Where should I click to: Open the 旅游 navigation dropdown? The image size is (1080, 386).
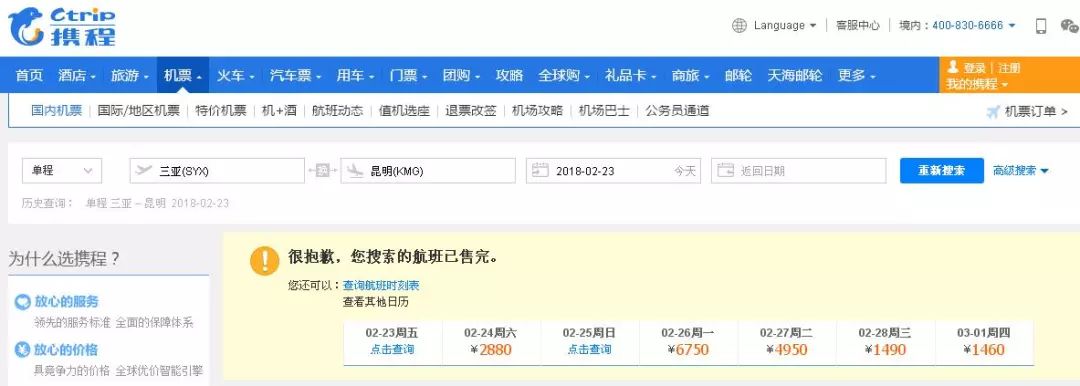pos(129,75)
